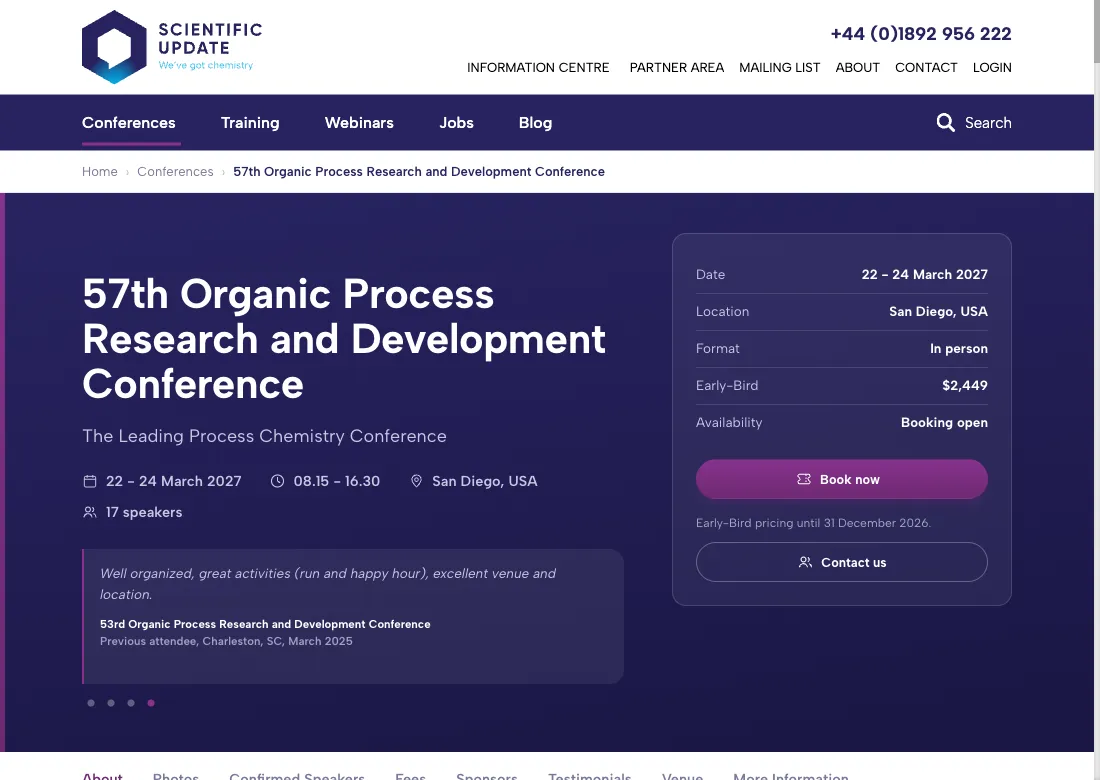
Task: Click the 53rd Organic Process Research testimonial title
Action: (x=265, y=624)
